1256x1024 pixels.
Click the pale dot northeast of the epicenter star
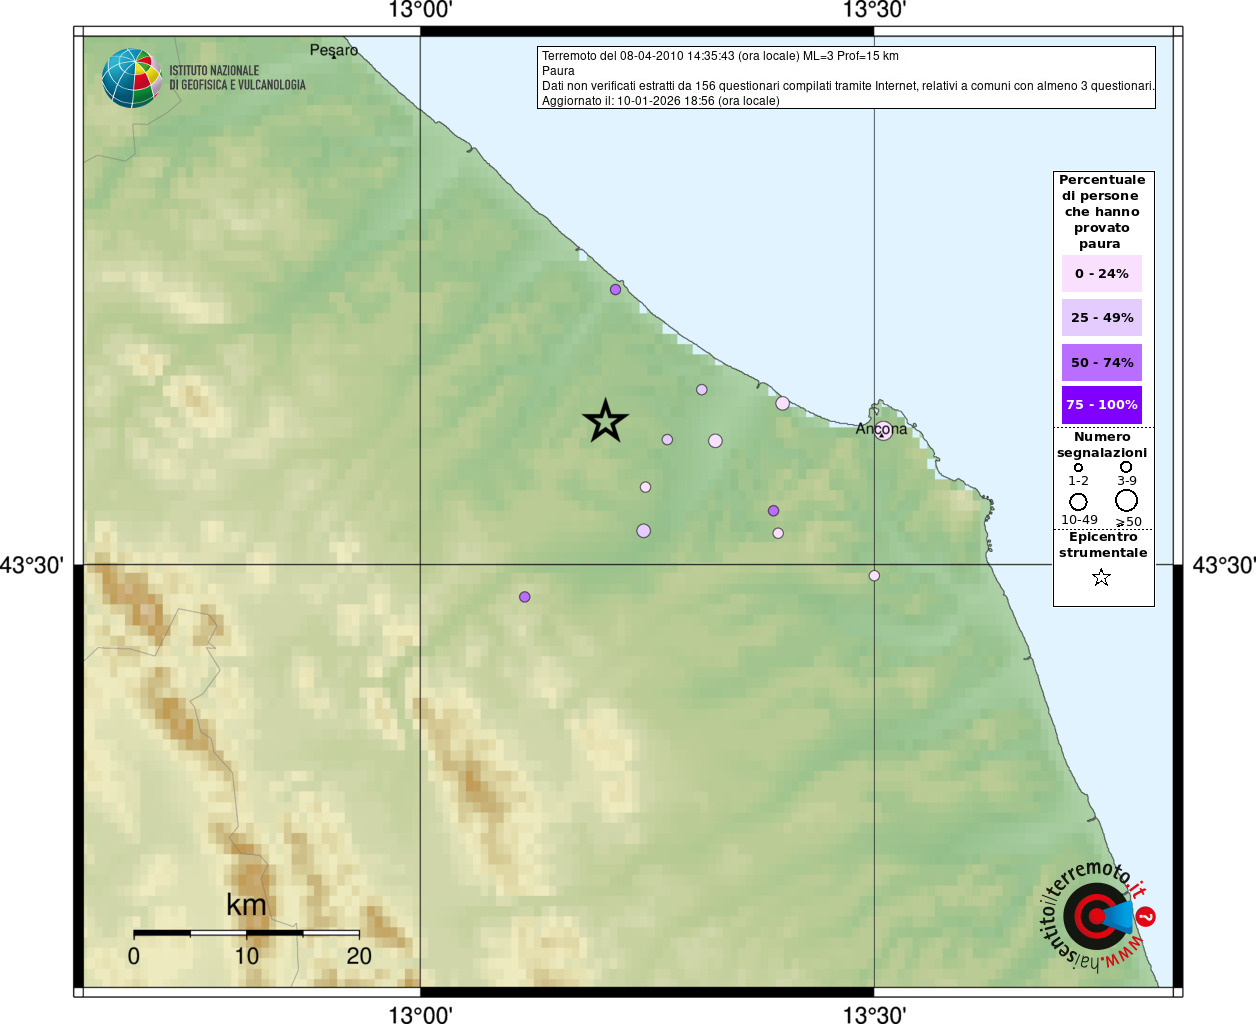click(x=701, y=390)
